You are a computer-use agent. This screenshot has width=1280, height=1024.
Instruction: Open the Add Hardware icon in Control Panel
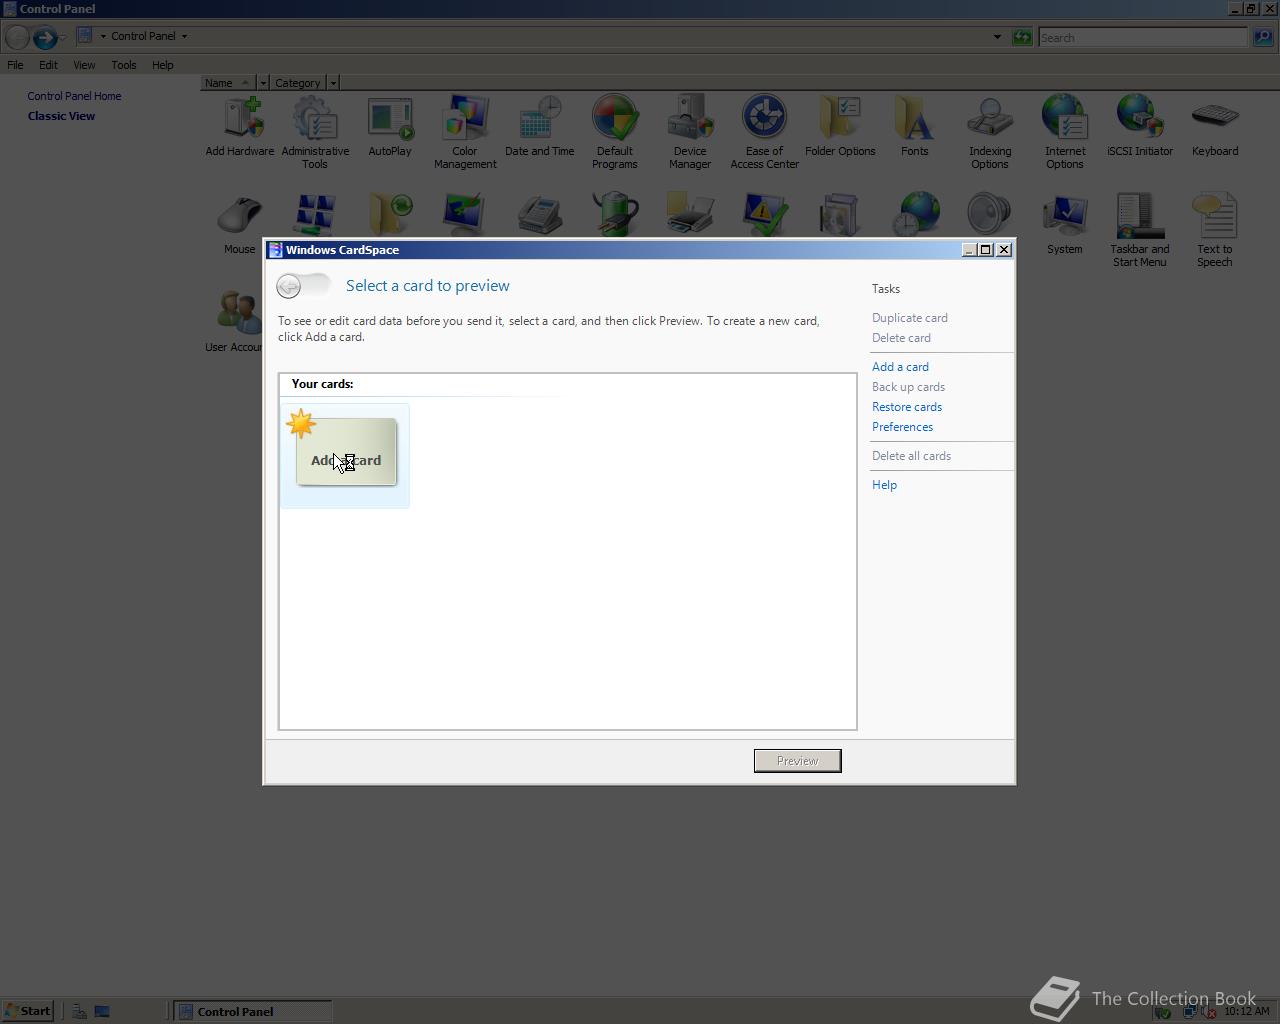click(240, 127)
